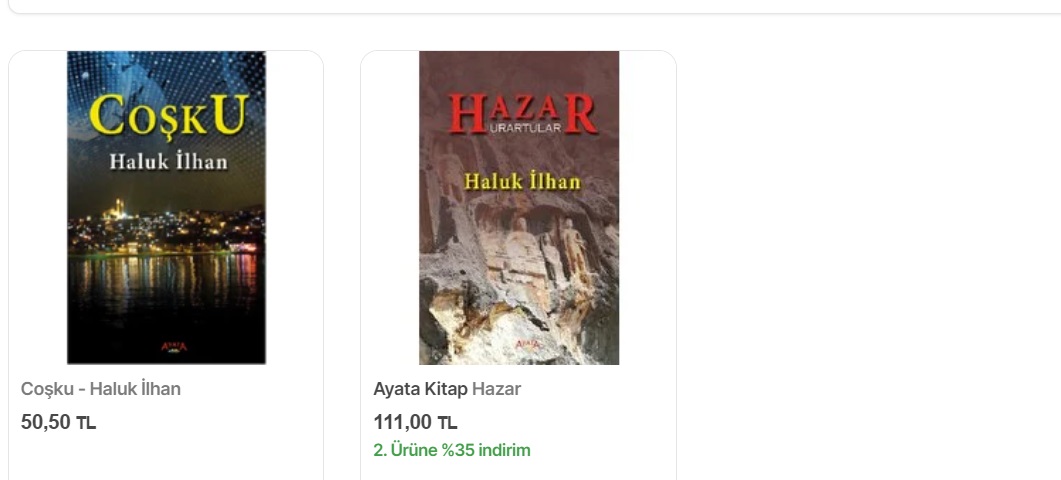Click the 50,50 TL price
The image size is (1061, 480).
click(58, 422)
